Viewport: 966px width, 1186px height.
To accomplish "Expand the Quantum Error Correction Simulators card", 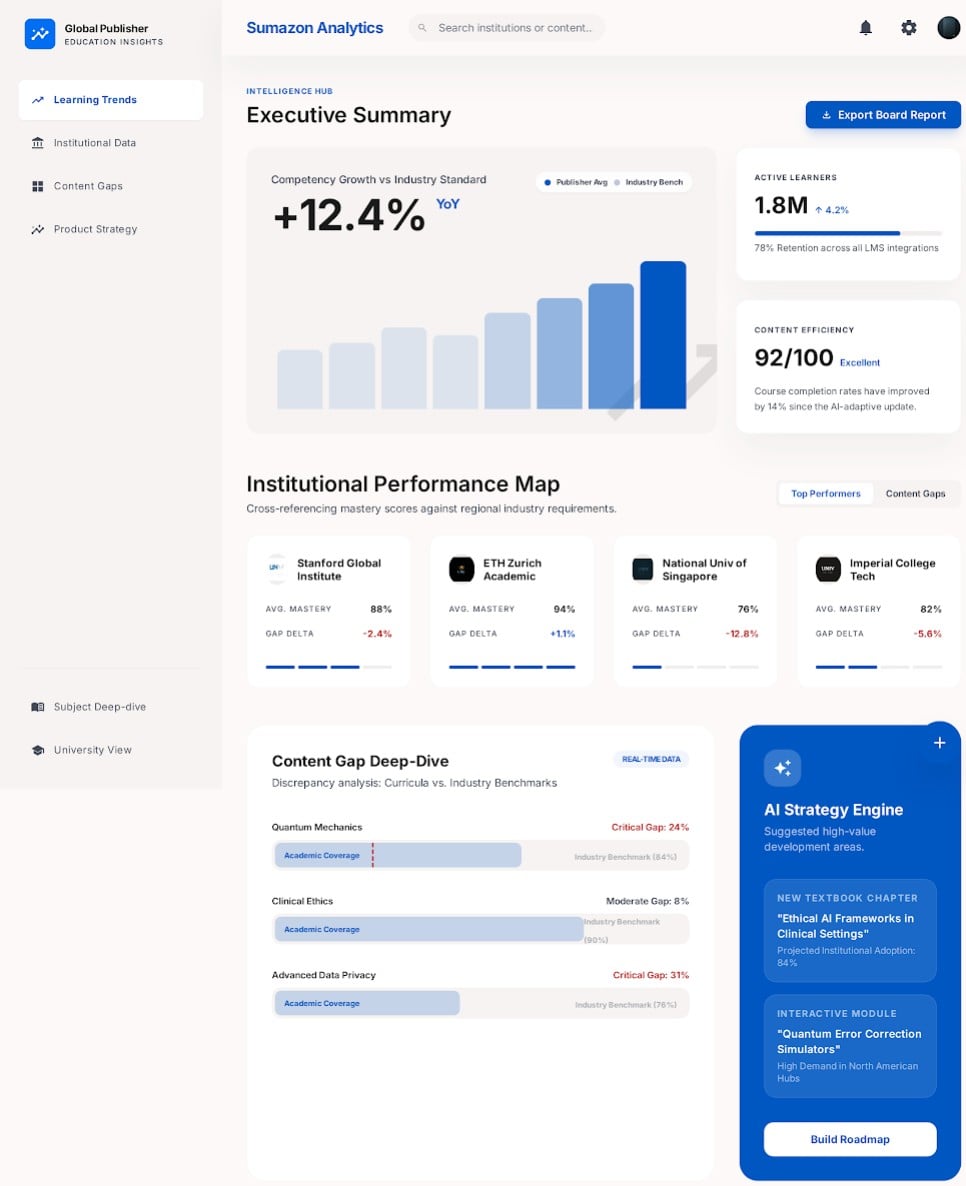I will coord(849,1045).
